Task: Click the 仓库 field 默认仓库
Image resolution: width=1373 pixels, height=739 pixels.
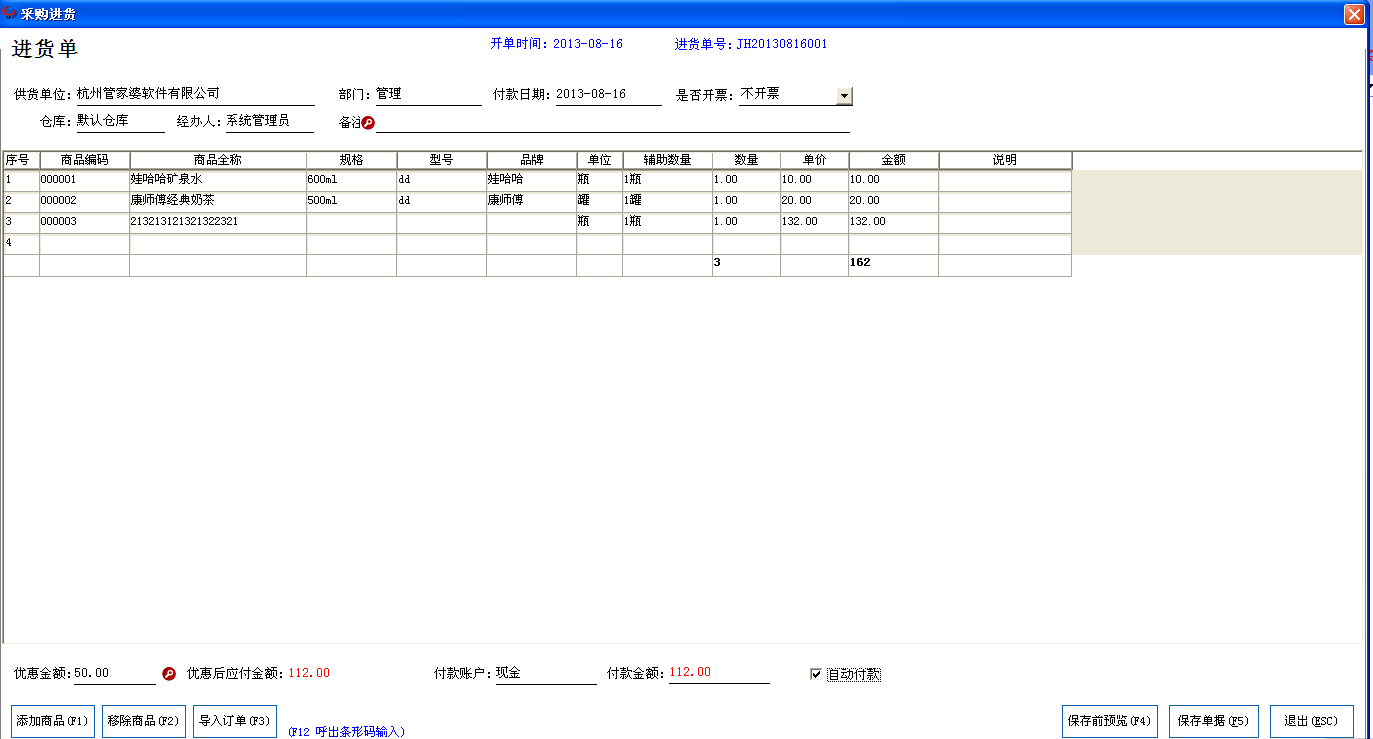Action: pos(120,121)
